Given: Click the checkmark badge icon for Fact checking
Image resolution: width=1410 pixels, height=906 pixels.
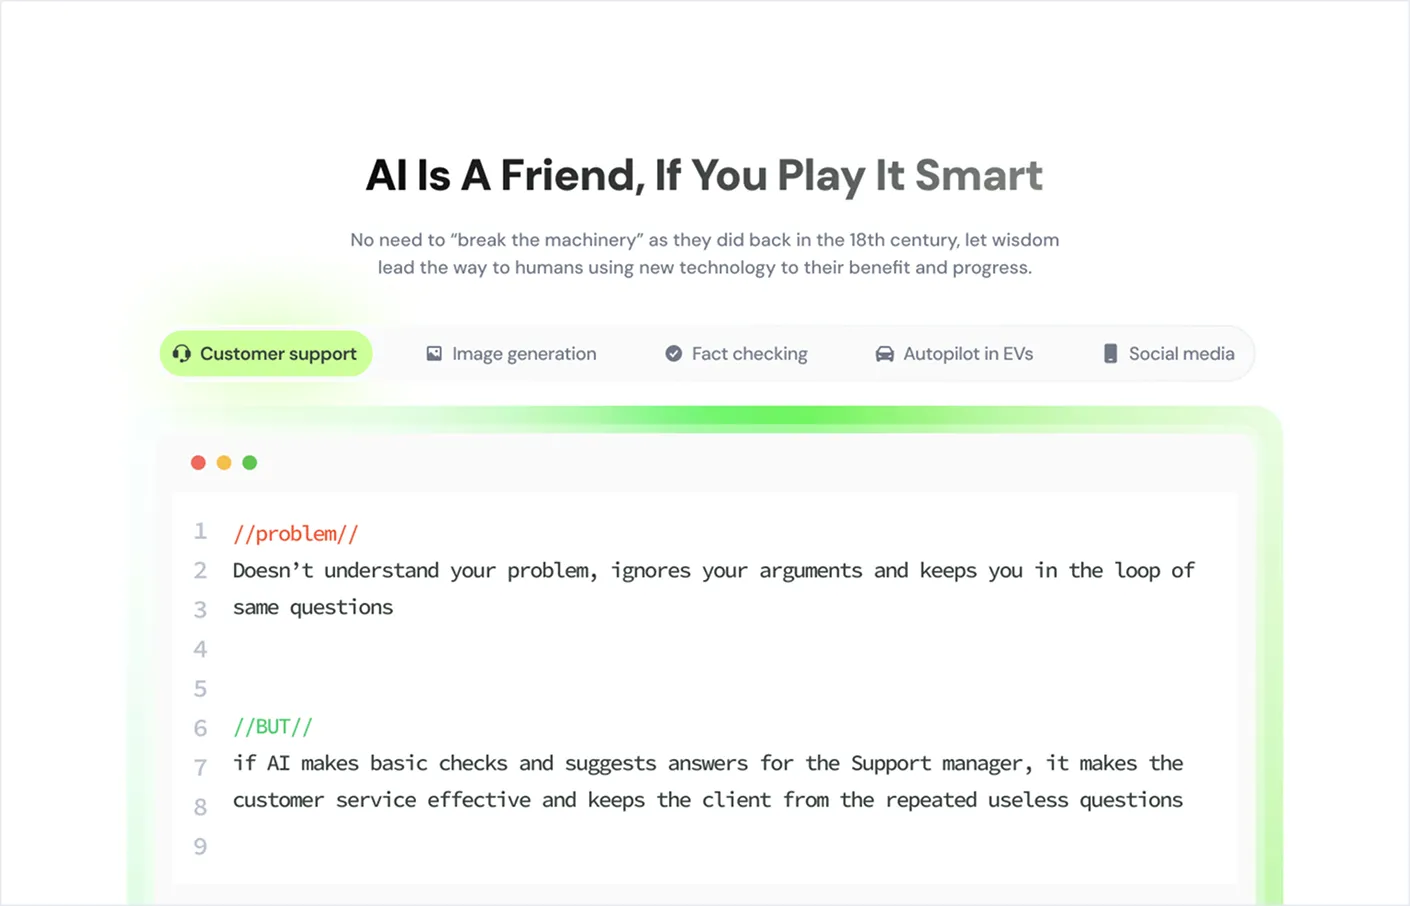Looking at the screenshot, I should click(674, 354).
